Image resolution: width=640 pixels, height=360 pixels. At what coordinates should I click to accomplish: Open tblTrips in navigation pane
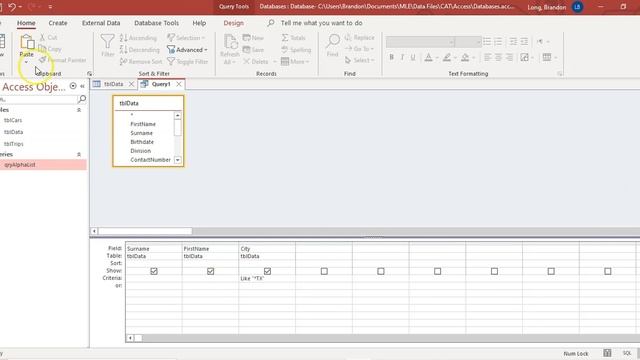click(x=13, y=144)
